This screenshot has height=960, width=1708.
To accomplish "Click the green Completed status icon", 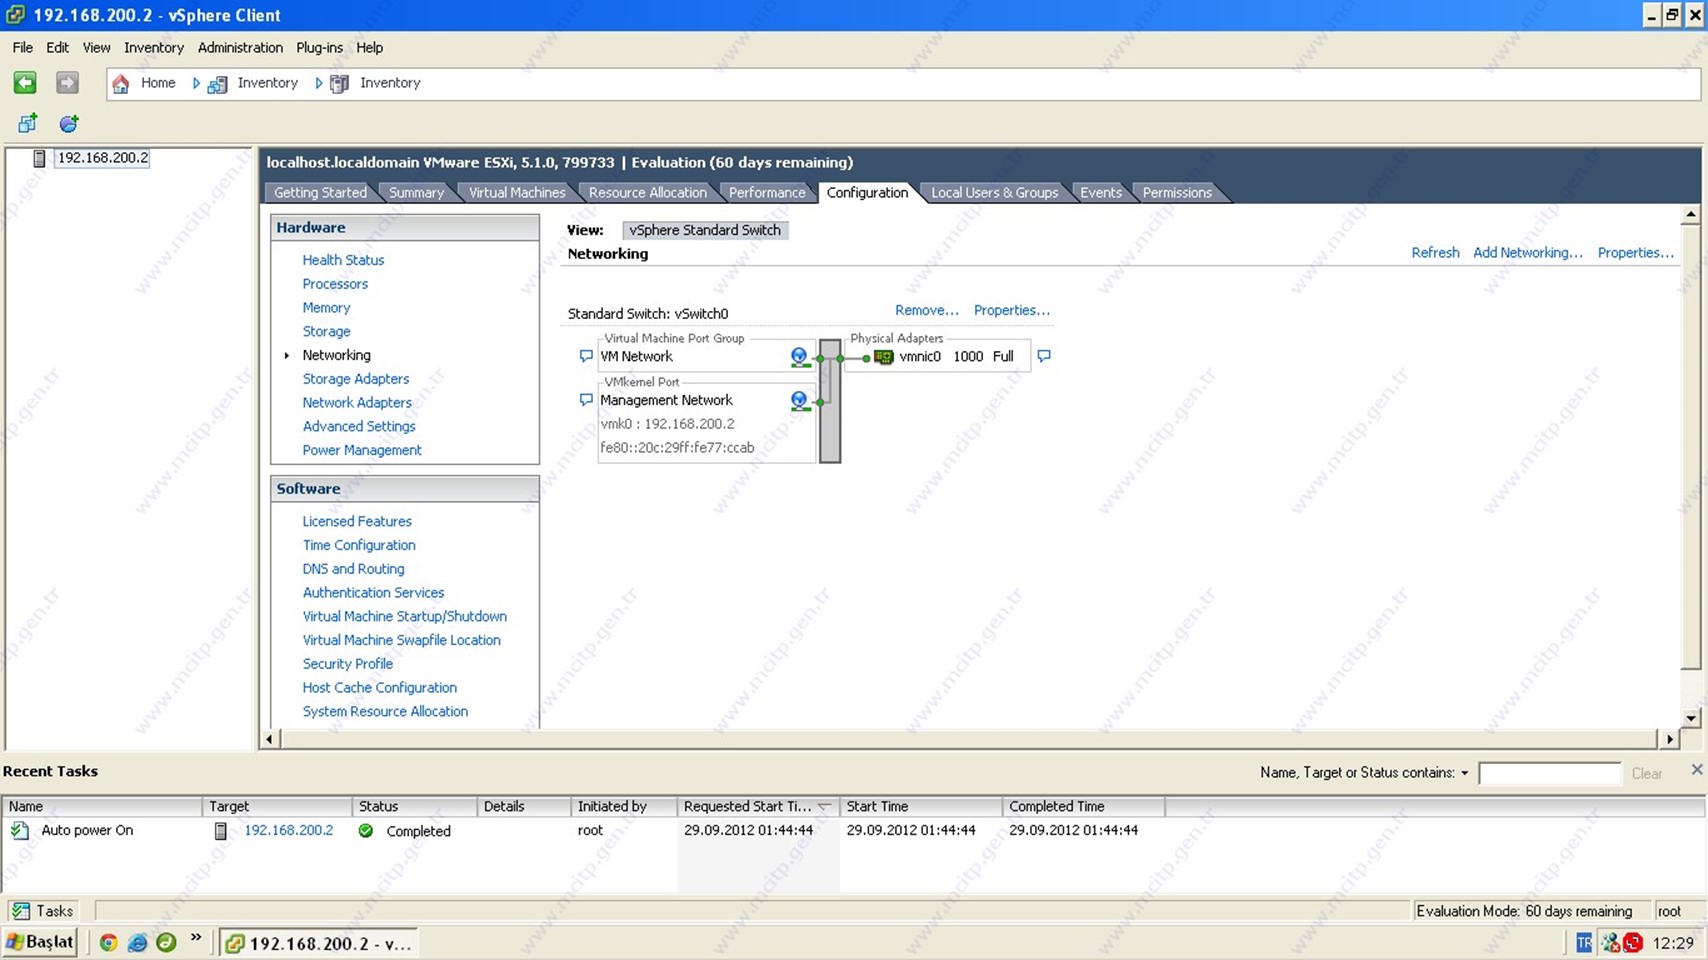I will (x=366, y=830).
